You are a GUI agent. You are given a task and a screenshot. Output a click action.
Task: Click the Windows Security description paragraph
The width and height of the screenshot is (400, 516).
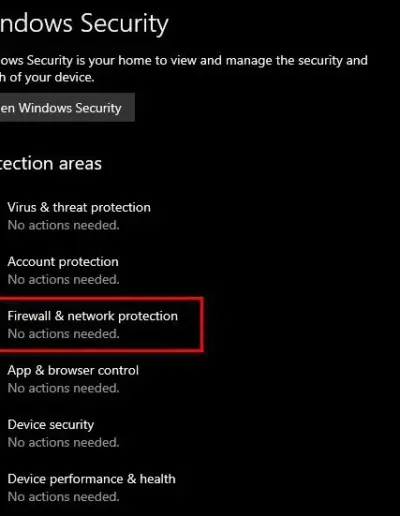point(184,69)
